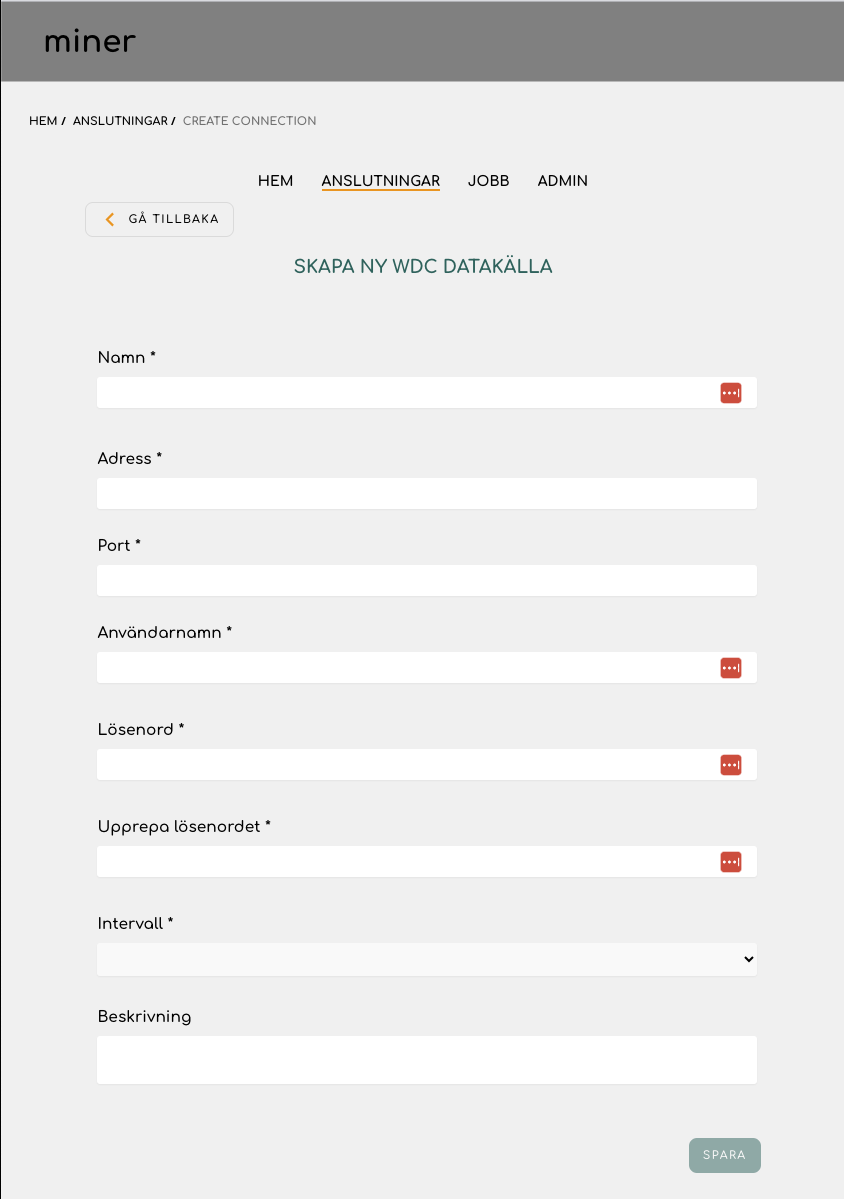Click the Intervall dropdown arrow
The height and width of the screenshot is (1199, 844).
(x=748, y=959)
